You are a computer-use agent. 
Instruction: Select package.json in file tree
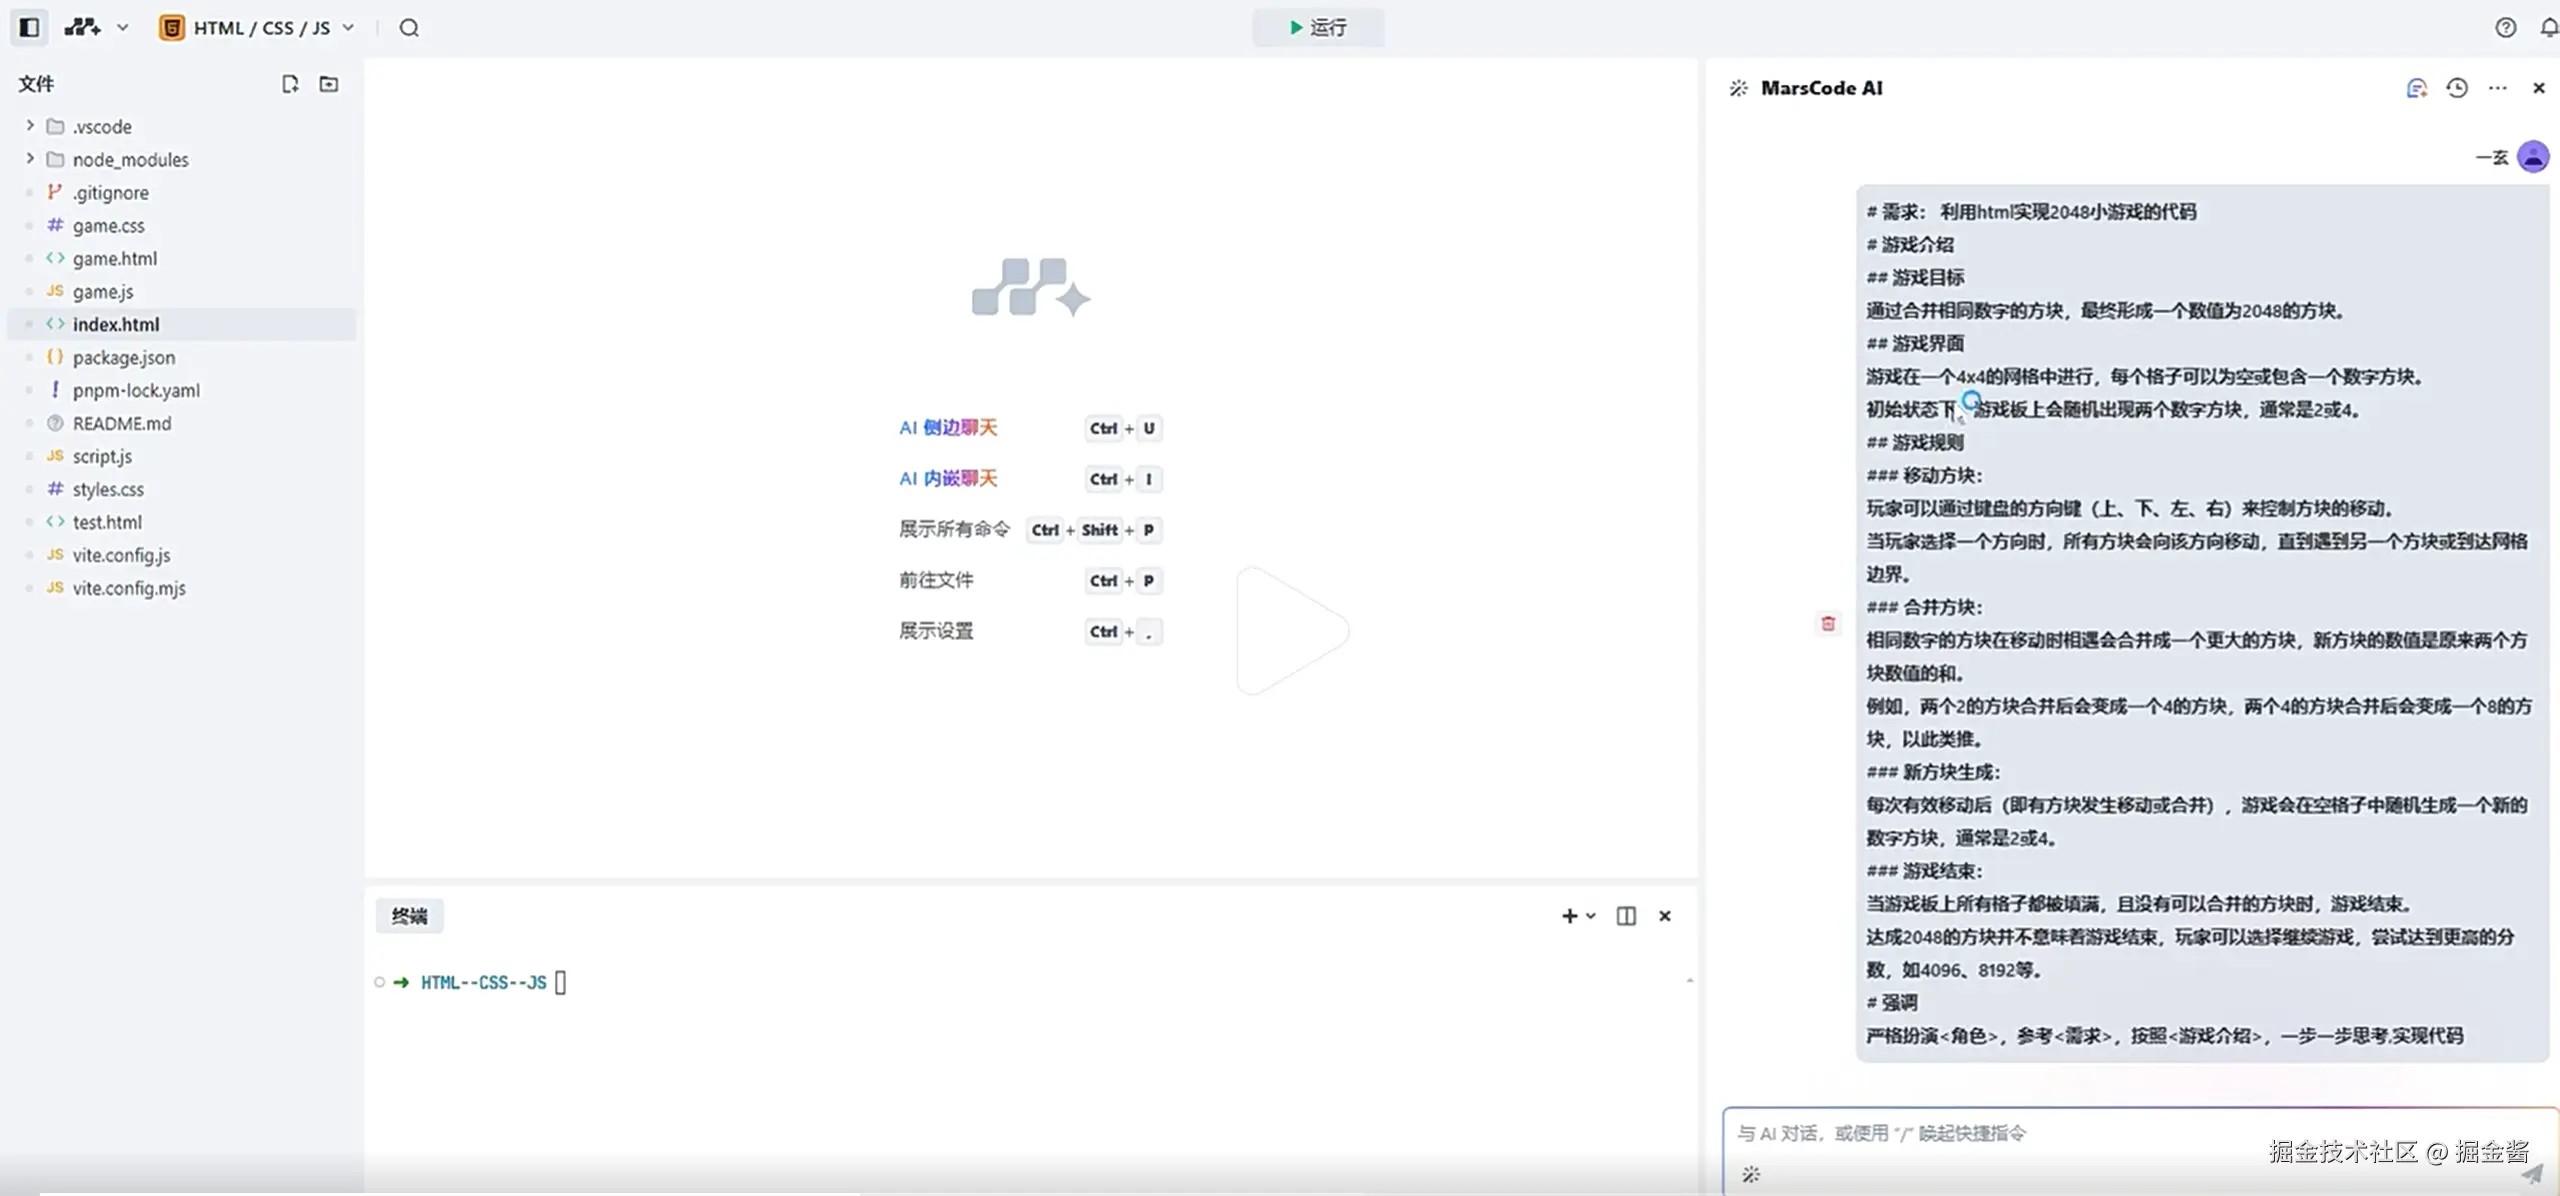click(x=123, y=357)
